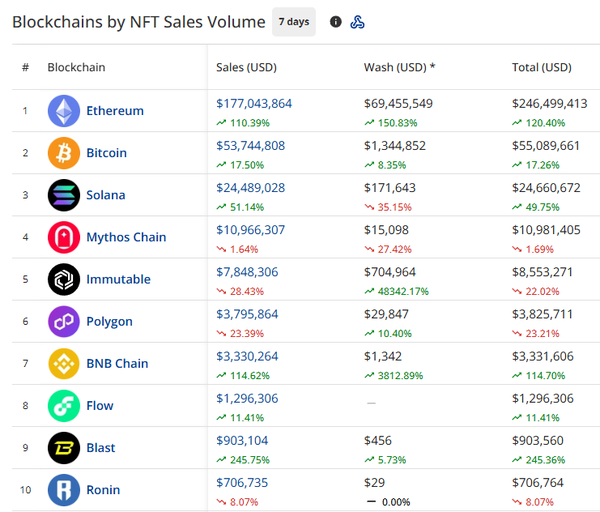Sort by Blockchain column header
600x512 pixels.
click(76, 68)
